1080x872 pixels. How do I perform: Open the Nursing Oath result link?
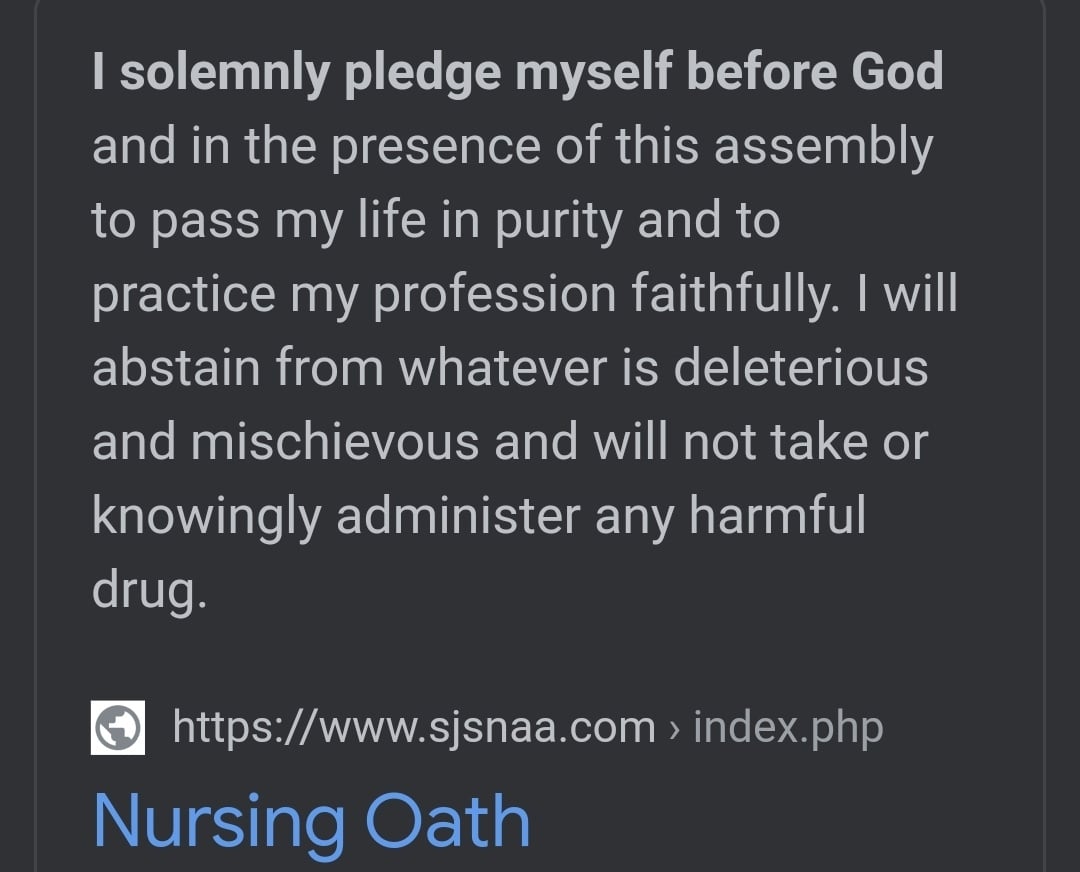pyautogui.click(x=311, y=822)
